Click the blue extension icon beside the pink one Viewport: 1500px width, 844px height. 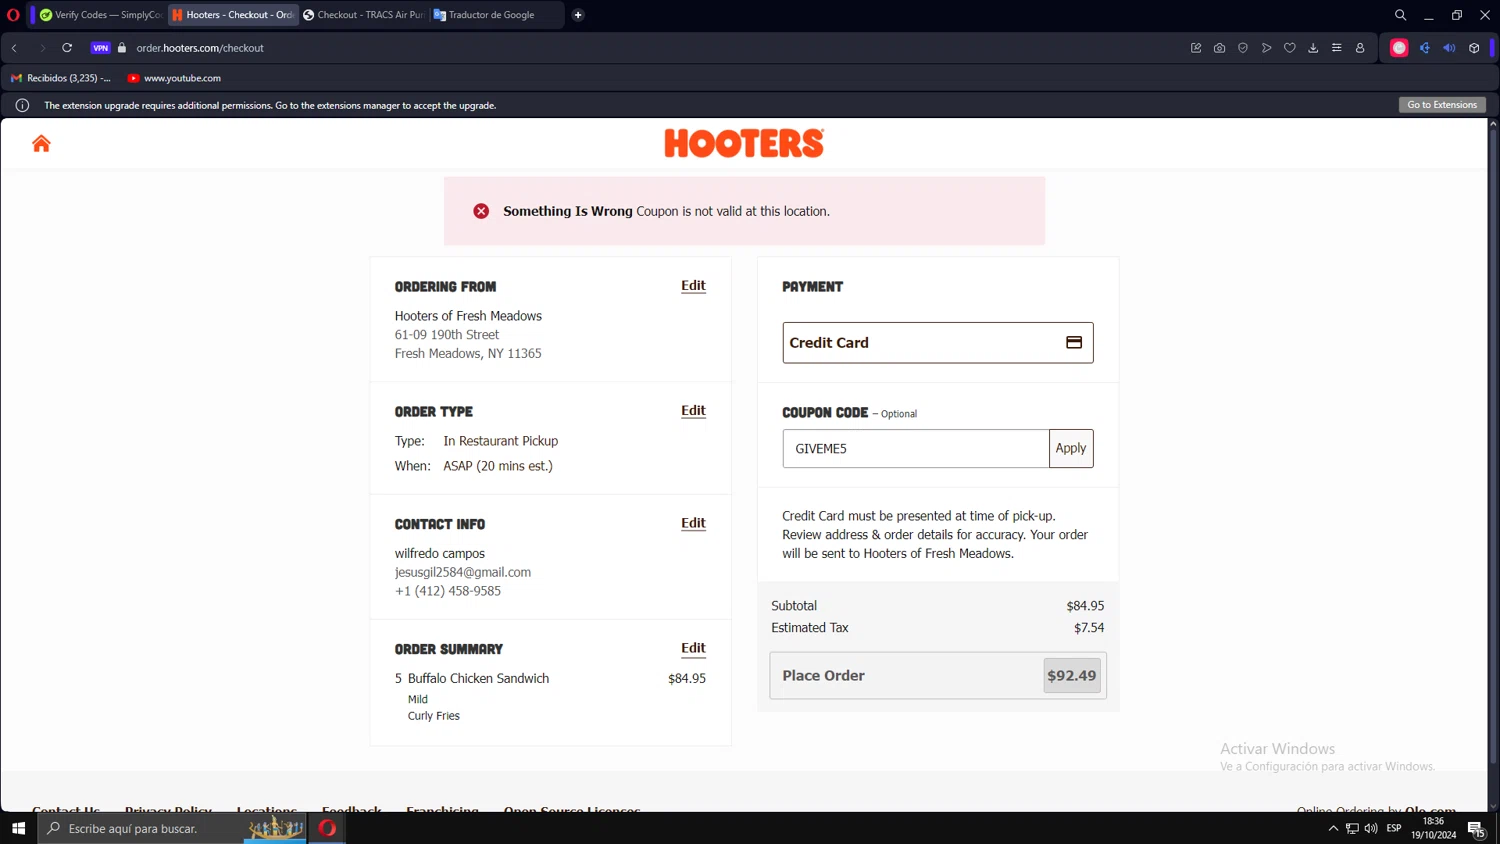point(1425,48)
